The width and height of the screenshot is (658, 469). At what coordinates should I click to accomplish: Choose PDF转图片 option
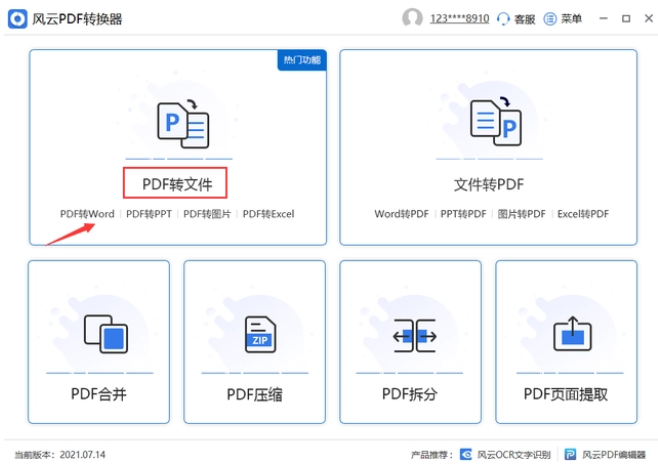[x=207, y=214]
